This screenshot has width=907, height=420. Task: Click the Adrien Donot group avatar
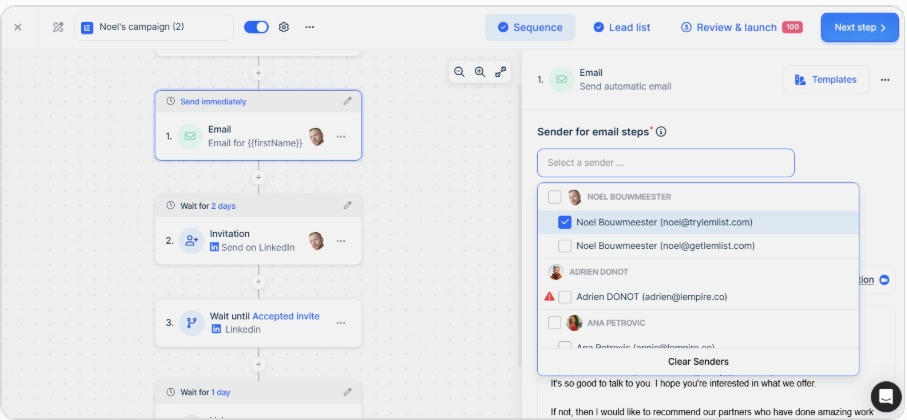pyautogui.click(x=556, y=272)
